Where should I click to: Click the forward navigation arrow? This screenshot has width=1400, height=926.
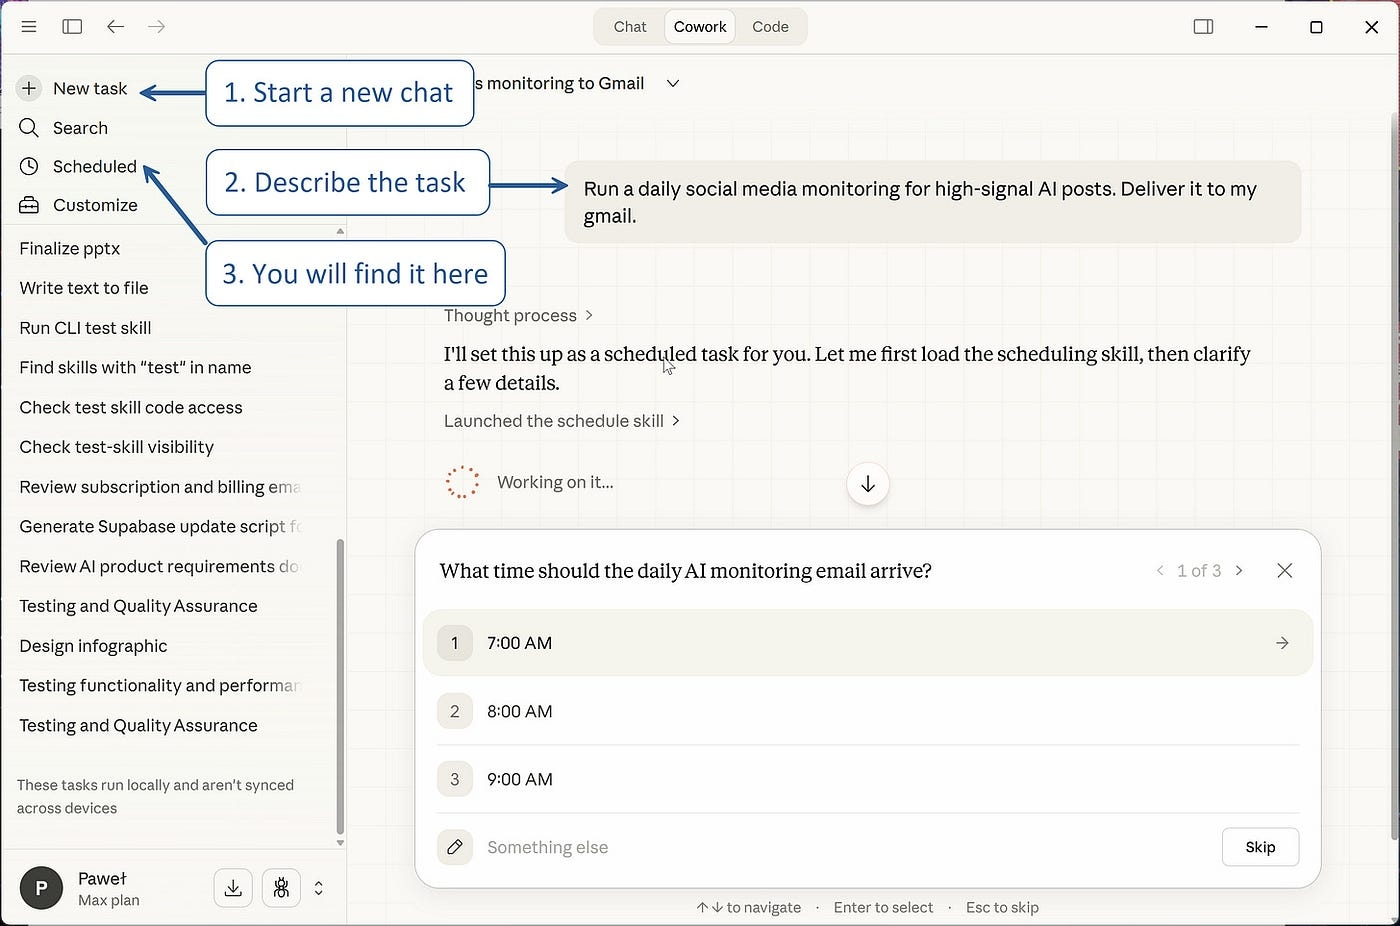[x=157, y=27]
